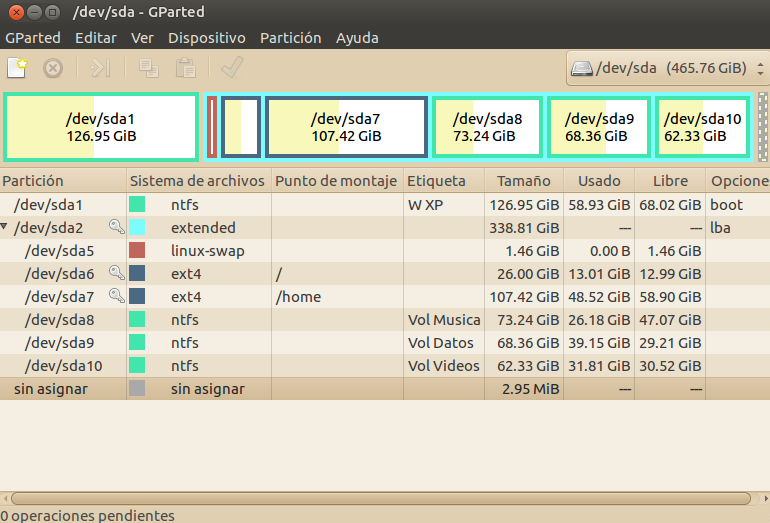
Task: Click the '48.52 GiB' used cell
Action: (599, 297)
